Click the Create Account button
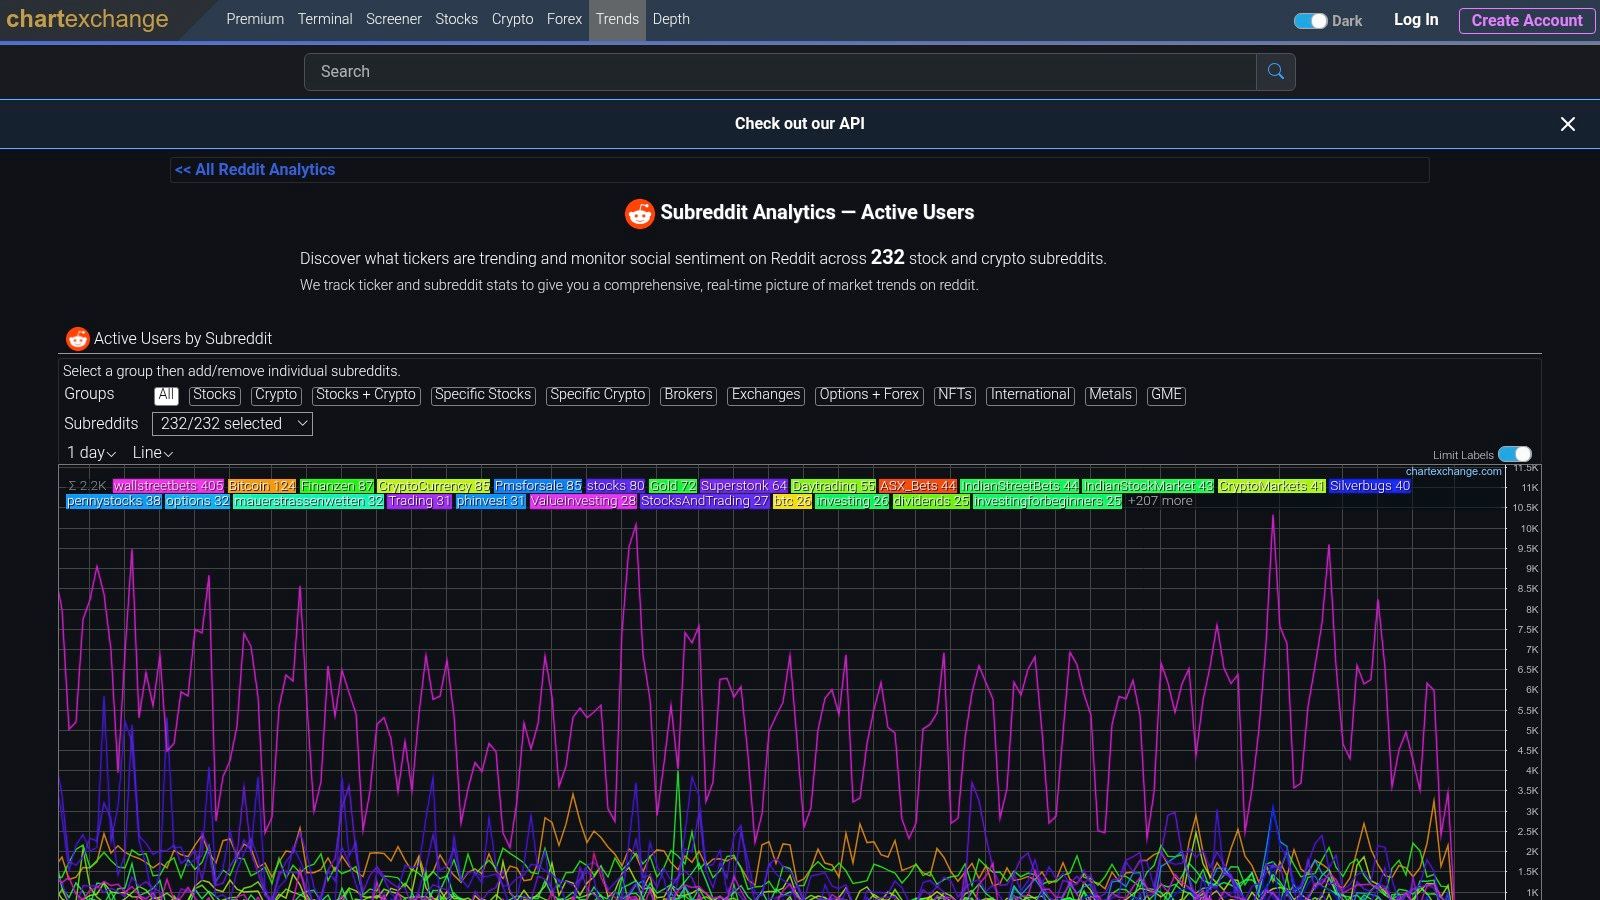The width and height of the screenshot is (1600, 900). point(1526,20)
